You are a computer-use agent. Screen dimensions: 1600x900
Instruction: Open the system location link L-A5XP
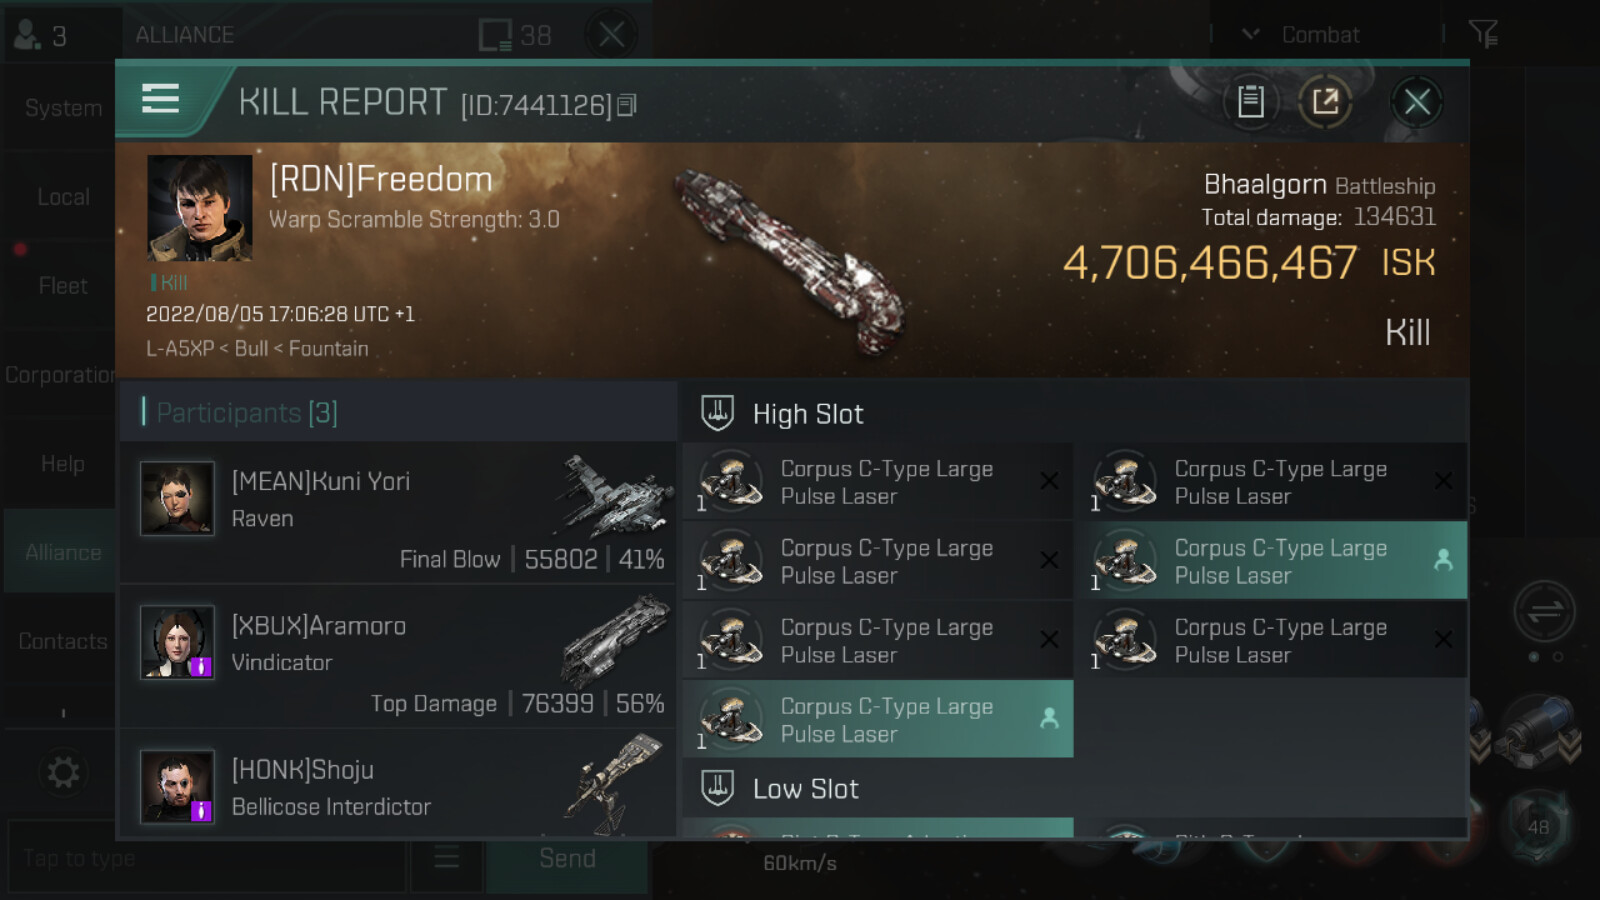pyautogui.click(x=180, y=349)
